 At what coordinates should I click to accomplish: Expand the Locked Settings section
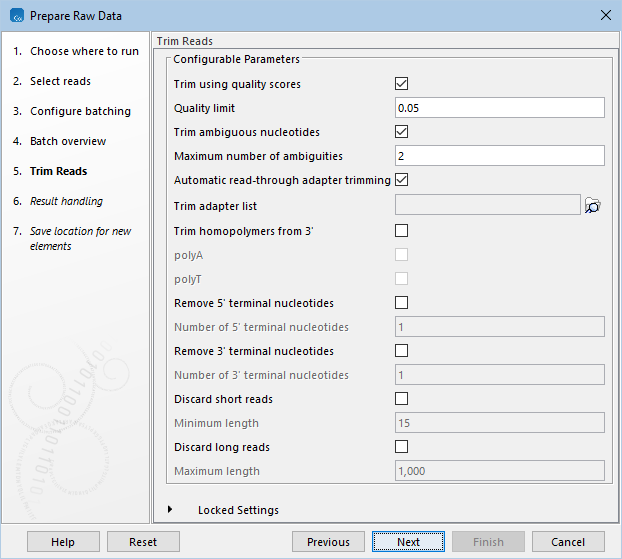pos(171,510)
